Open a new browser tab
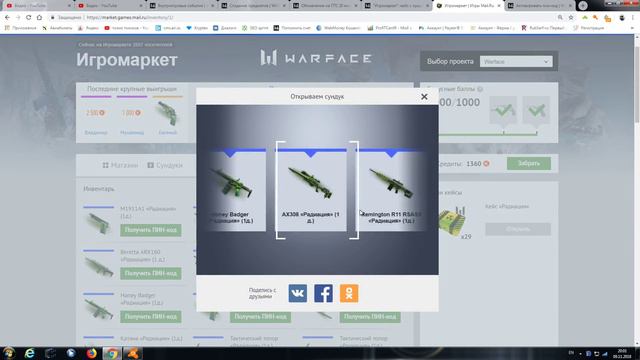The width and height of the screenshot is (640, 360). (583, 5)
